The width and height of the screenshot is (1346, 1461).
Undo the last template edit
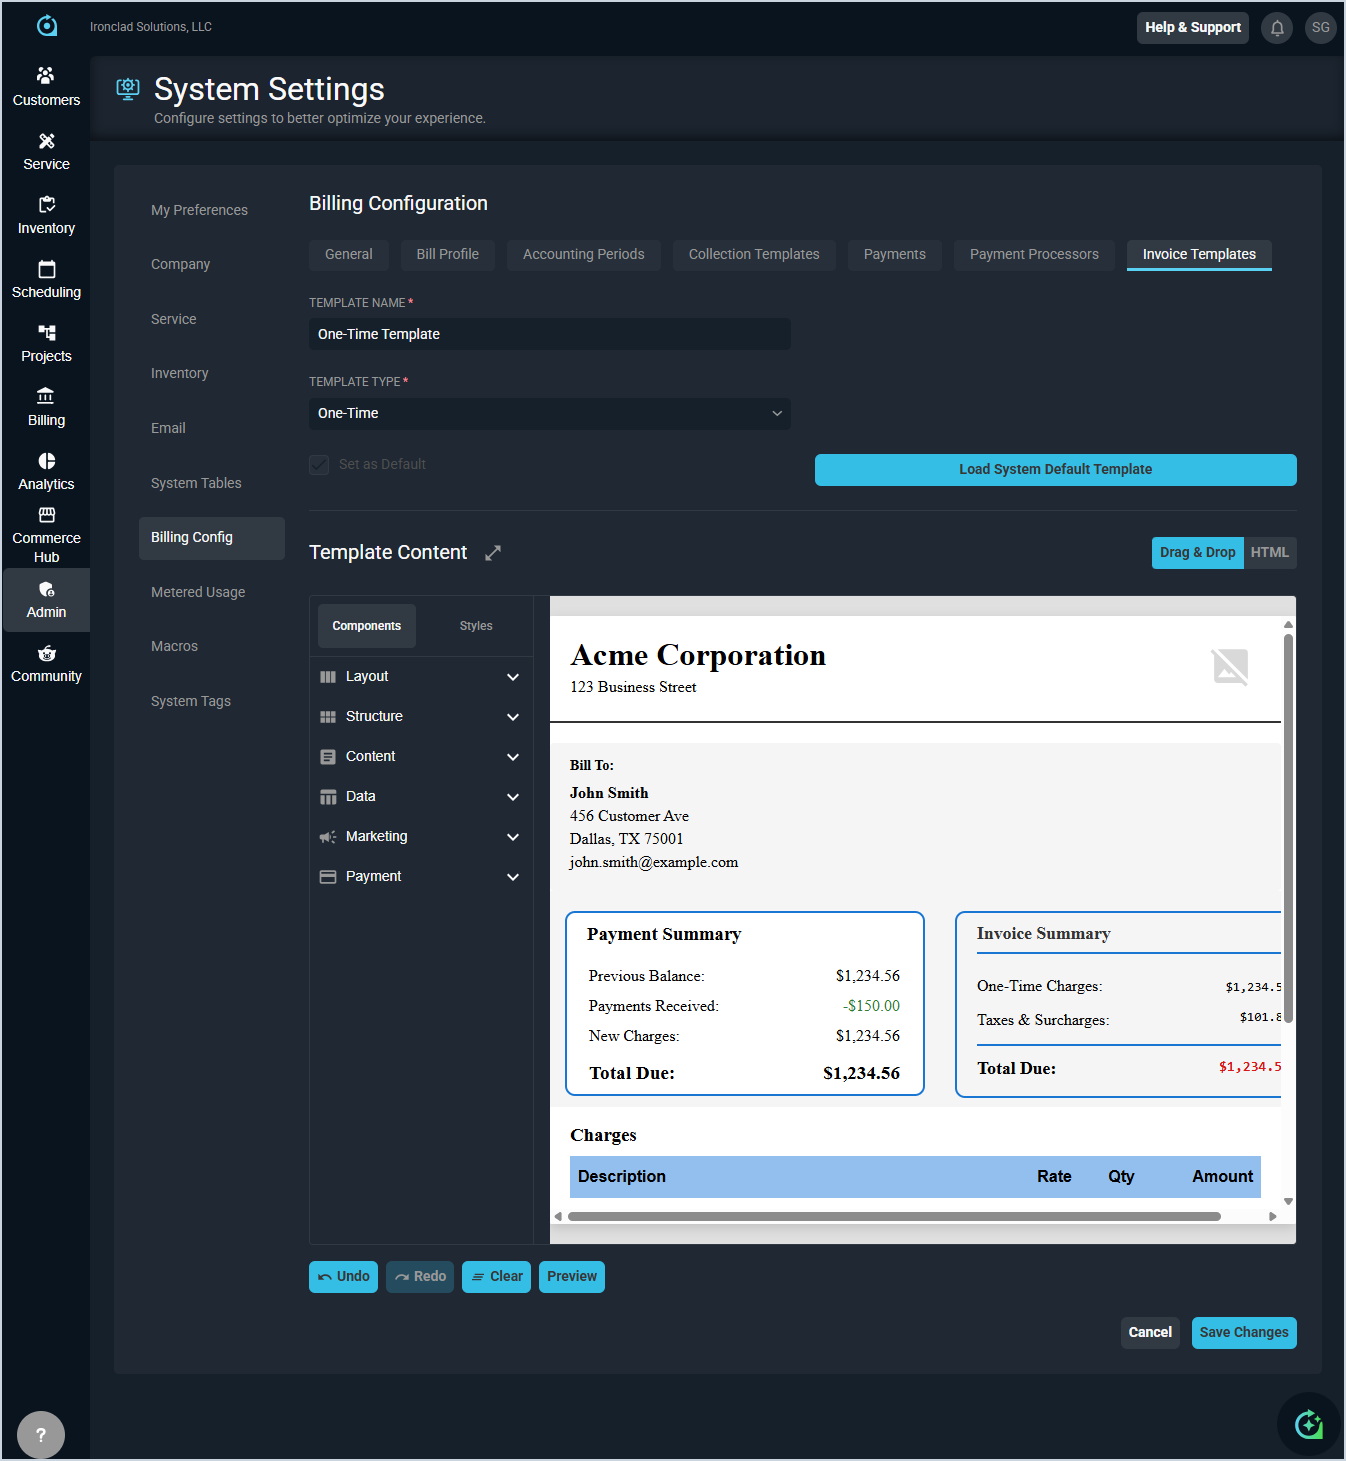pos(343,1277)
